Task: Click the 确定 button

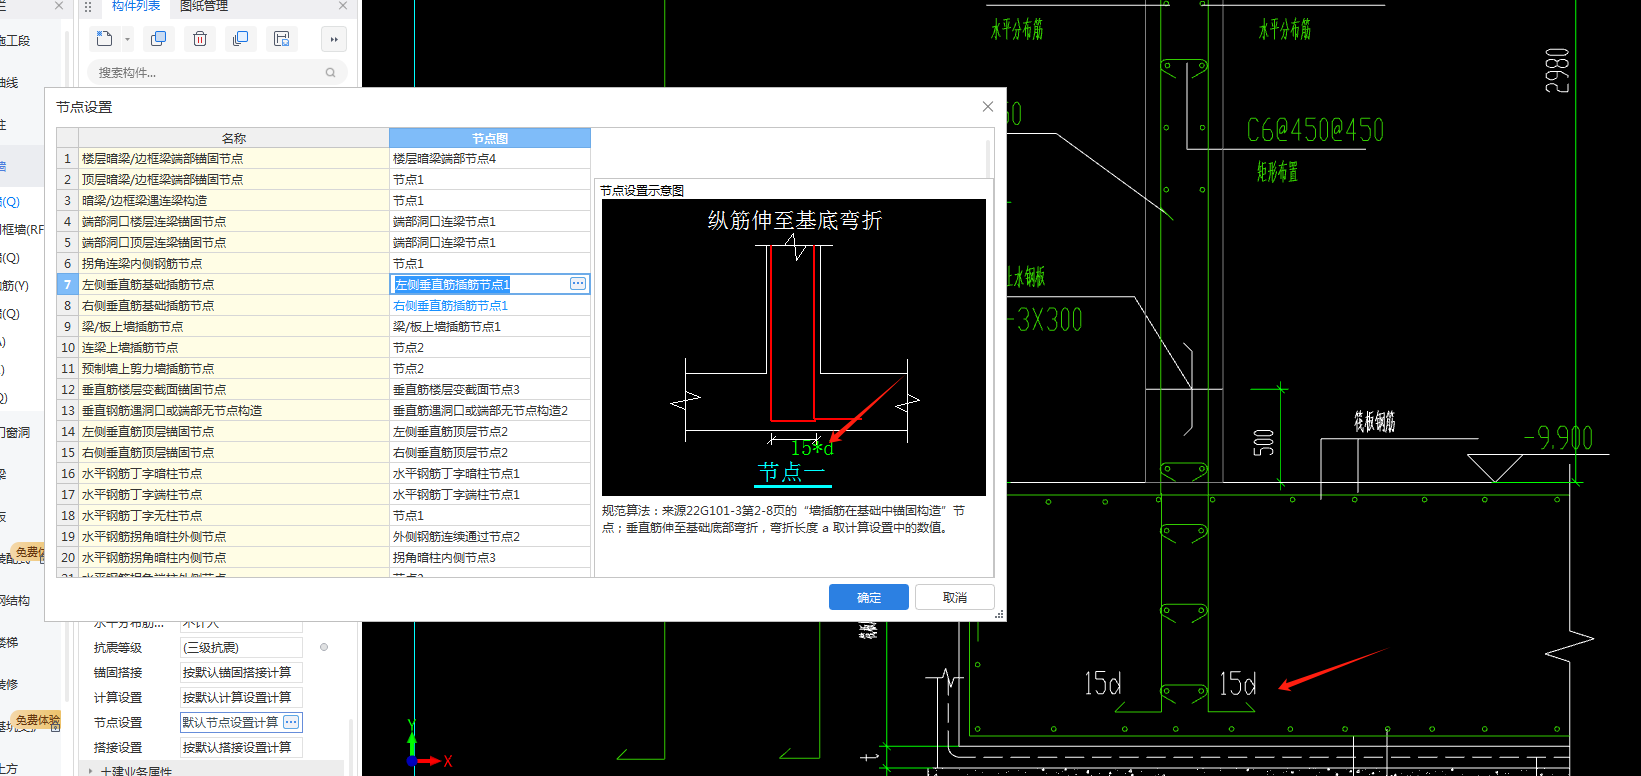Action: coord(869,597)
